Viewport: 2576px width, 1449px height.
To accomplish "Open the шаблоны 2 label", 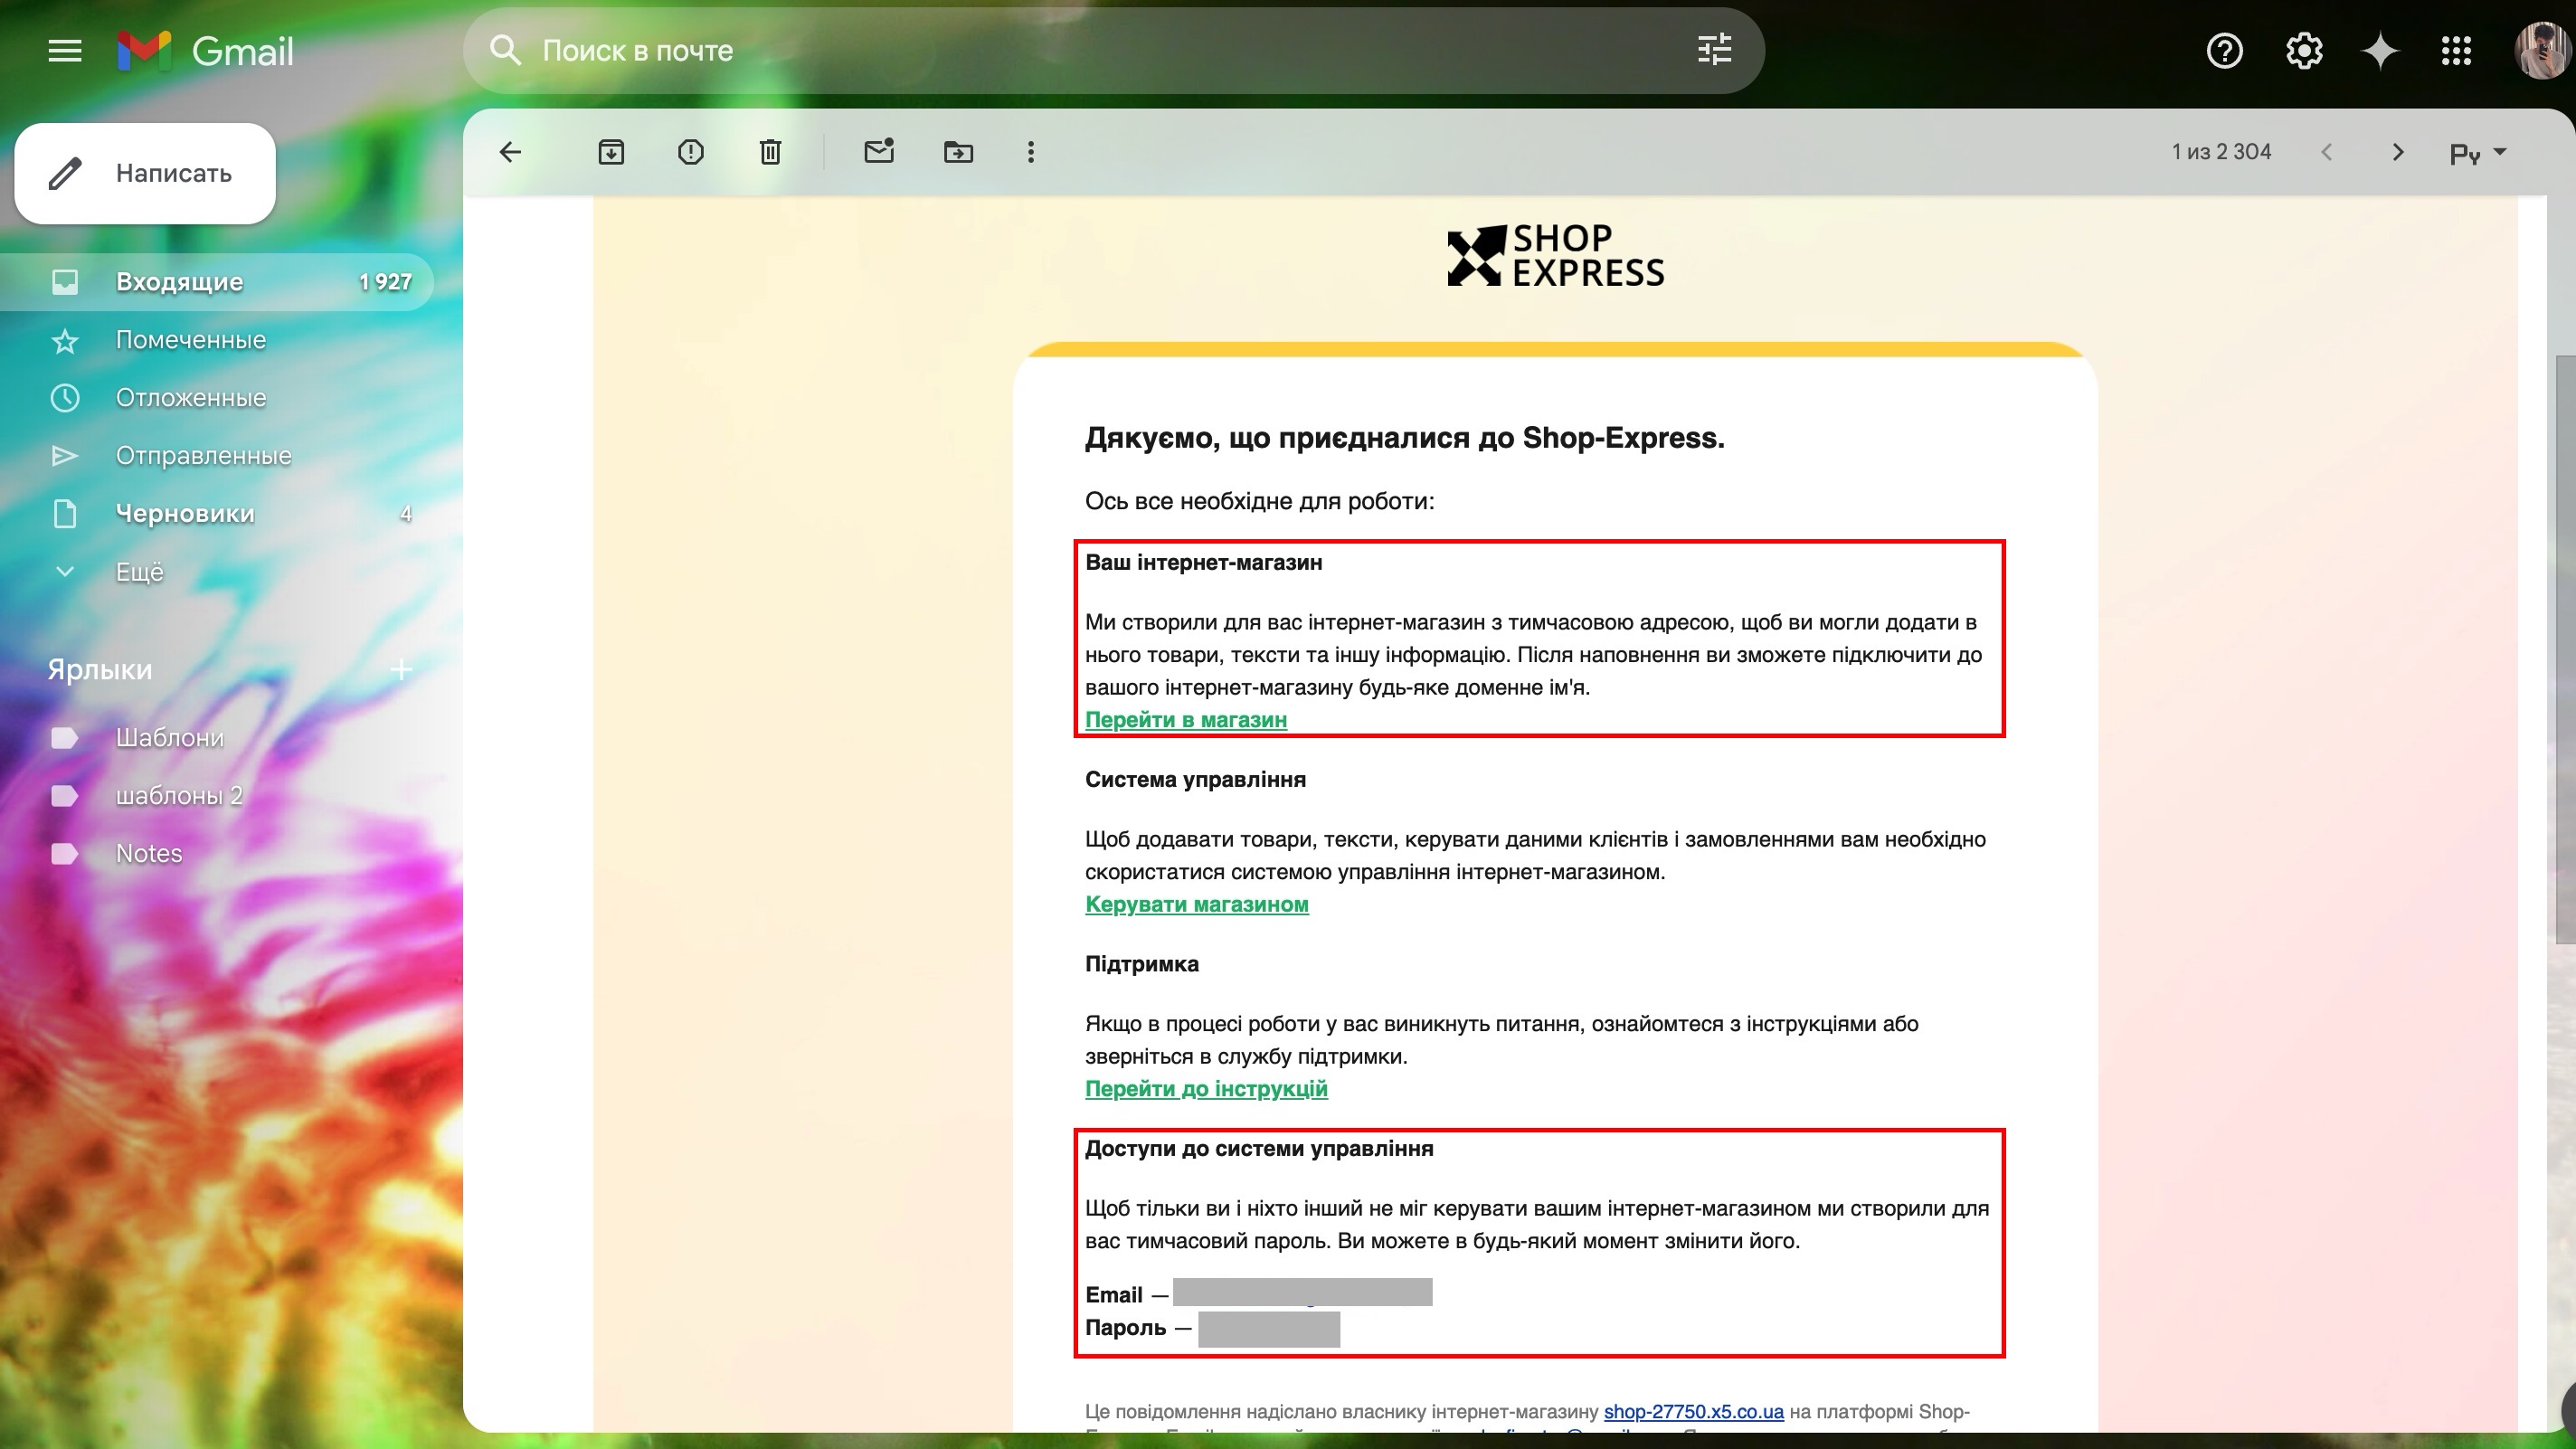I will 217,796.
